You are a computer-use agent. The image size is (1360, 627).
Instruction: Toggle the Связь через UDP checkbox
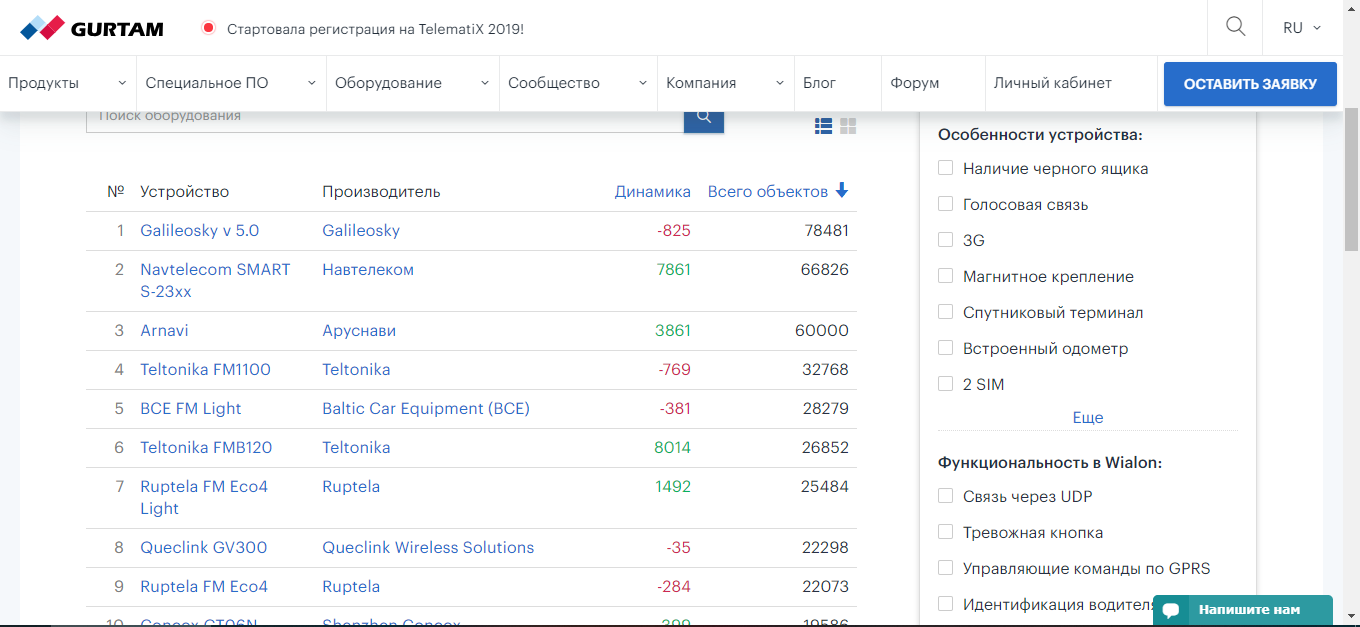[x=945, y=497]
